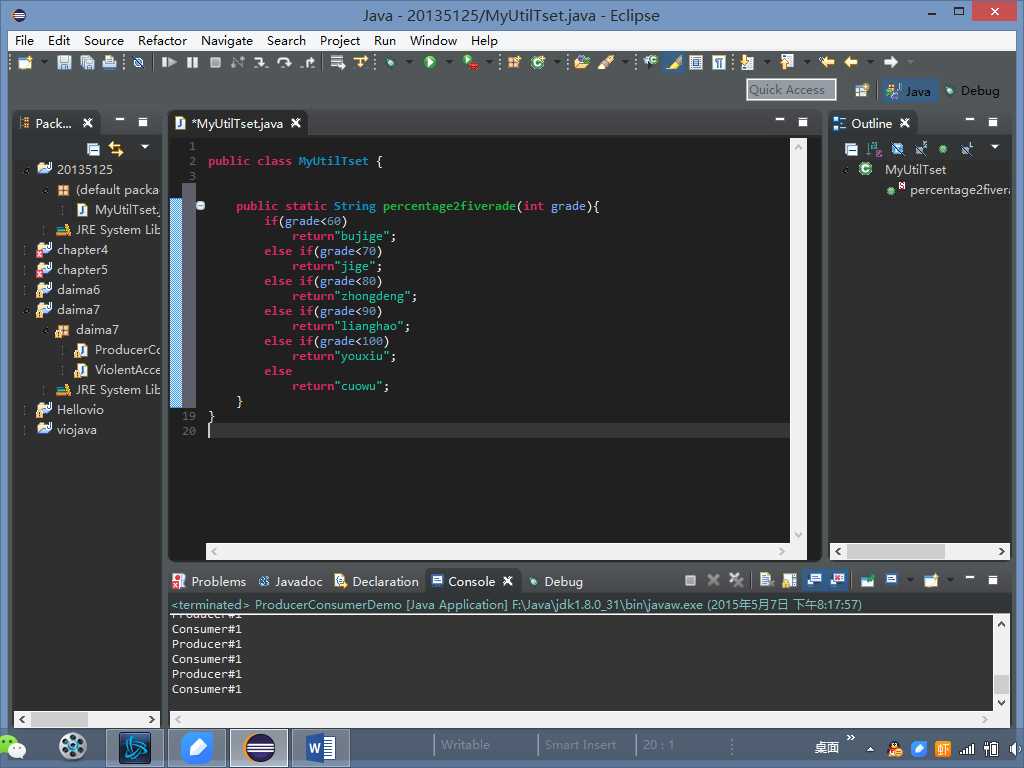Close the MyUtilTset.java editor tab
The height and width of the screenshot is (768, 1024).
[x=296, y=123]
